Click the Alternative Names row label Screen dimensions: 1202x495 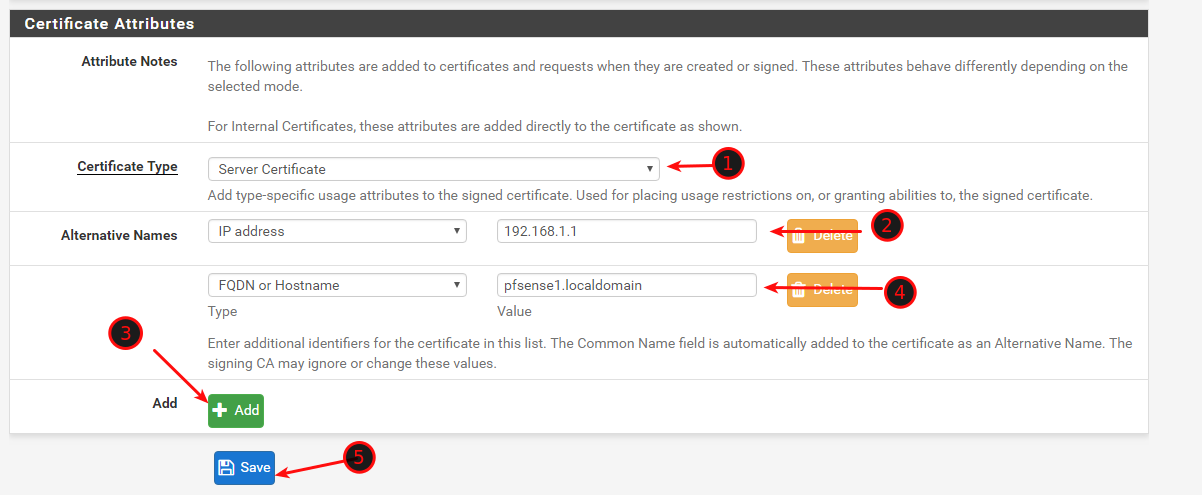[x=119, y=236]
